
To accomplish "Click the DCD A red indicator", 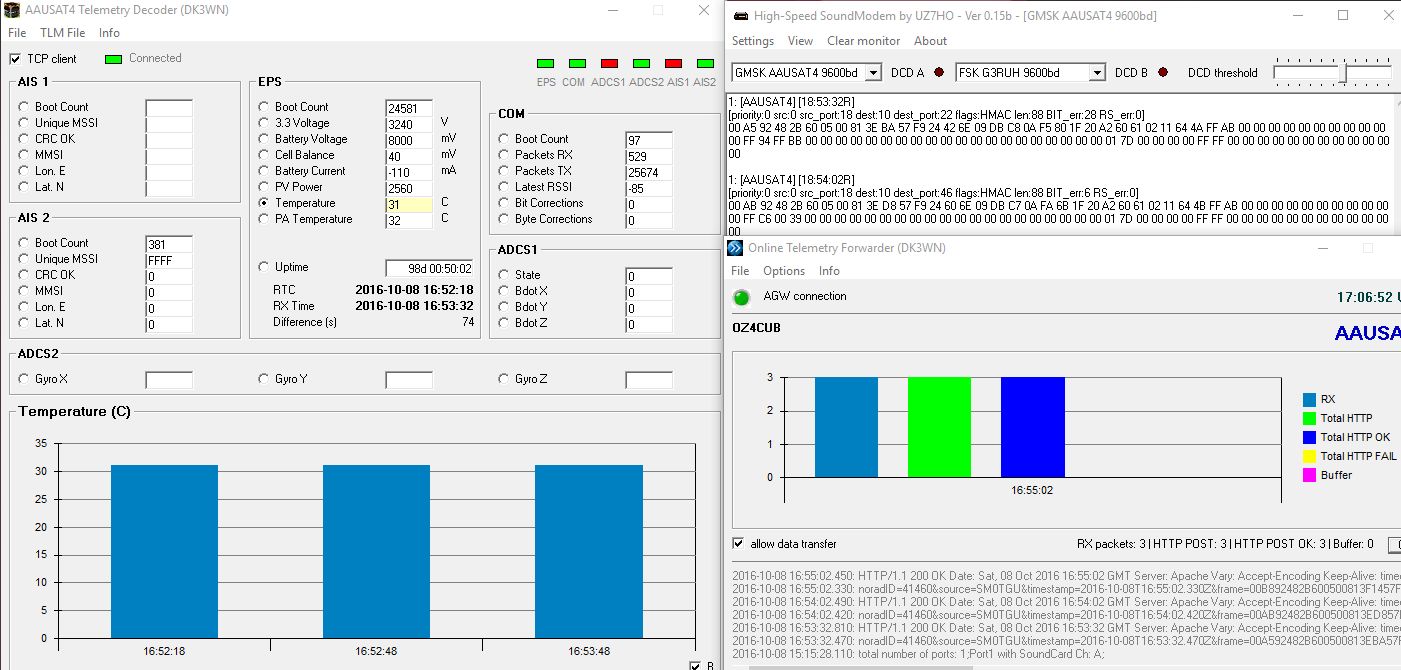I will click(939, 73).
